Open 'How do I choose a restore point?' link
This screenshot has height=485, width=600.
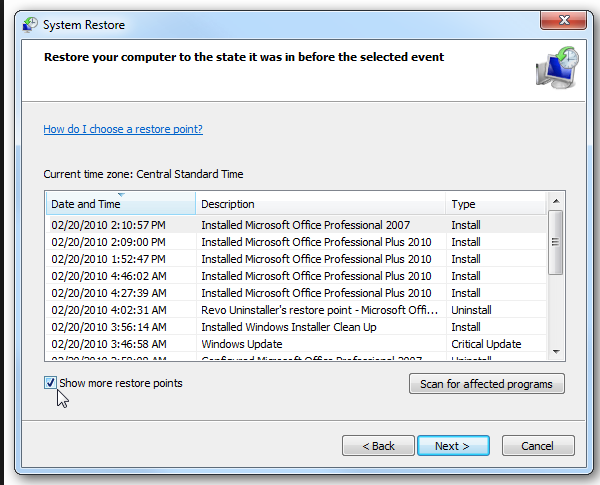pos(123,129)
